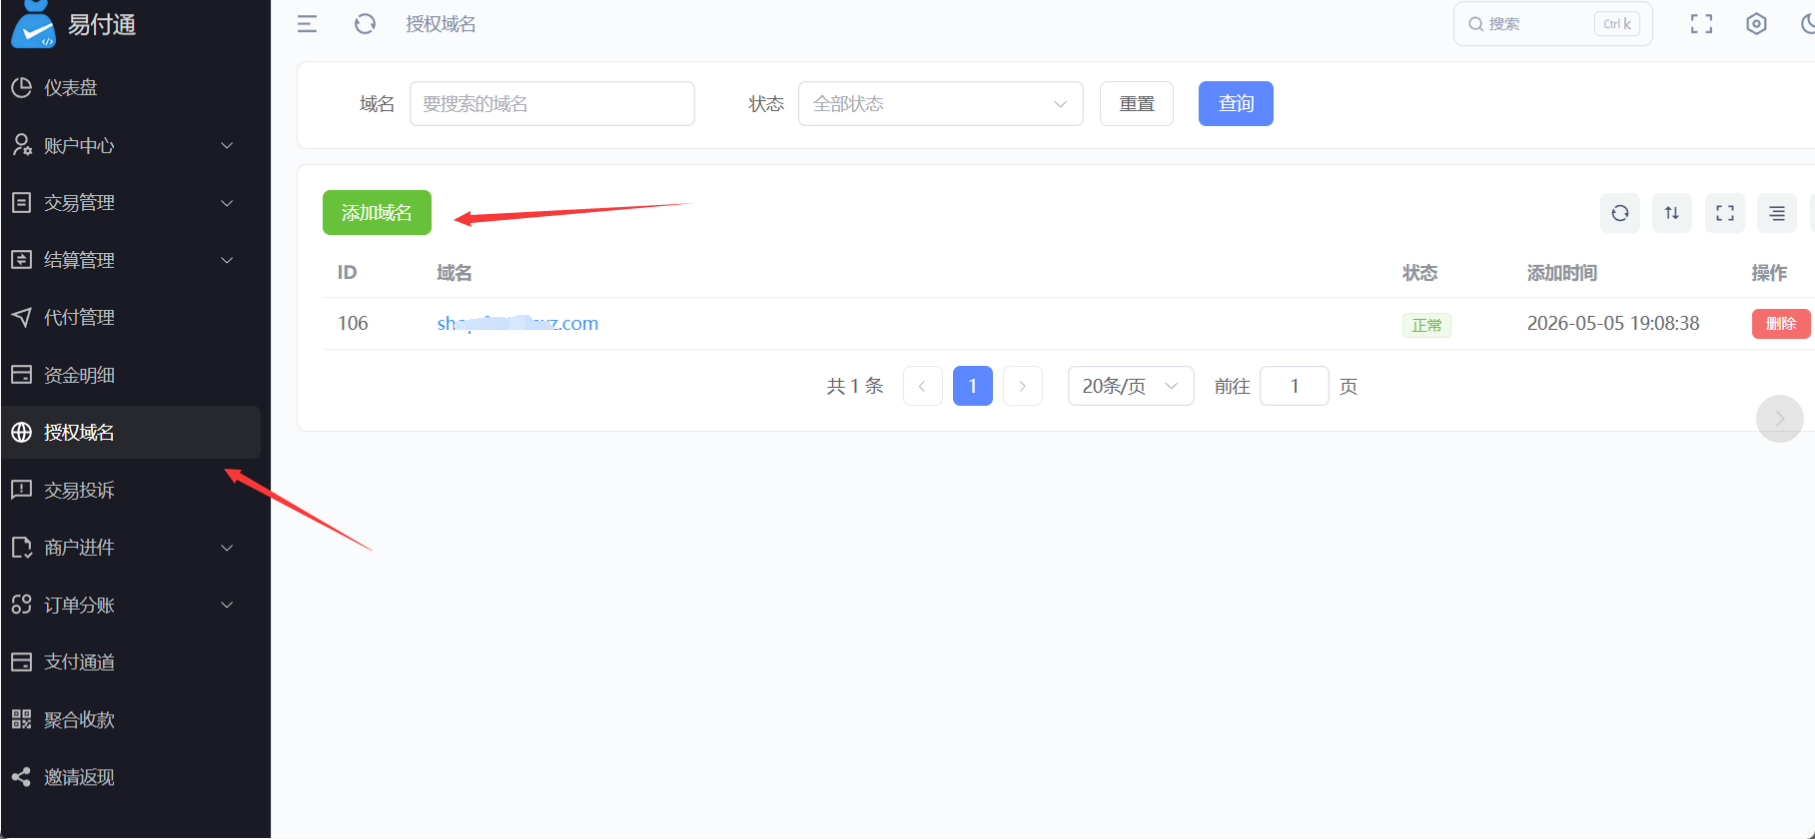1815x839 pixels.
Task: Click the 代付管理 paper plane icon
Action: pos(22,317)
